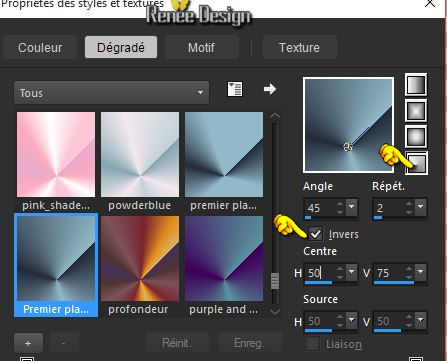Viewport: 447px width, 361px height.
Task: Click the plus button to add gradient
Action: coord(28,343)
